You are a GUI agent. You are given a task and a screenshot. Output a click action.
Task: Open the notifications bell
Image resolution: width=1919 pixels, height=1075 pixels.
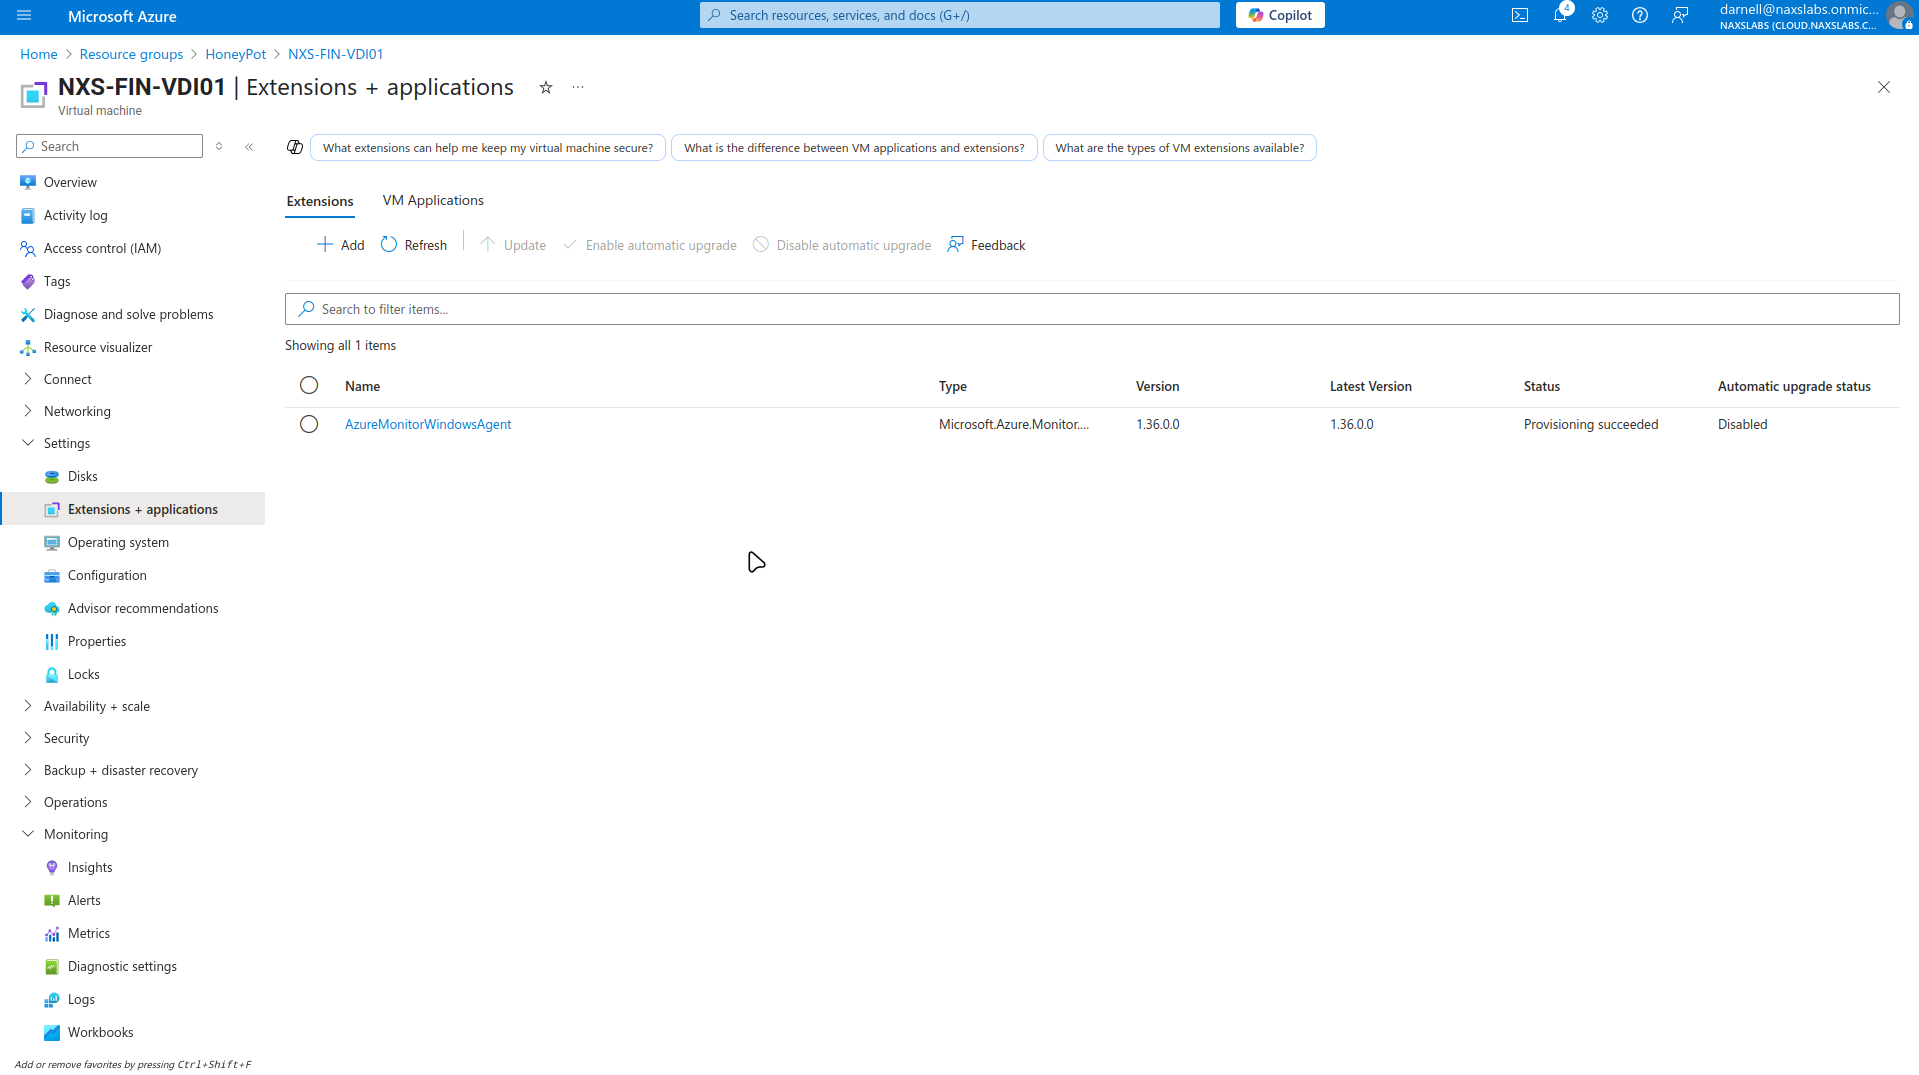[1560, 16]
